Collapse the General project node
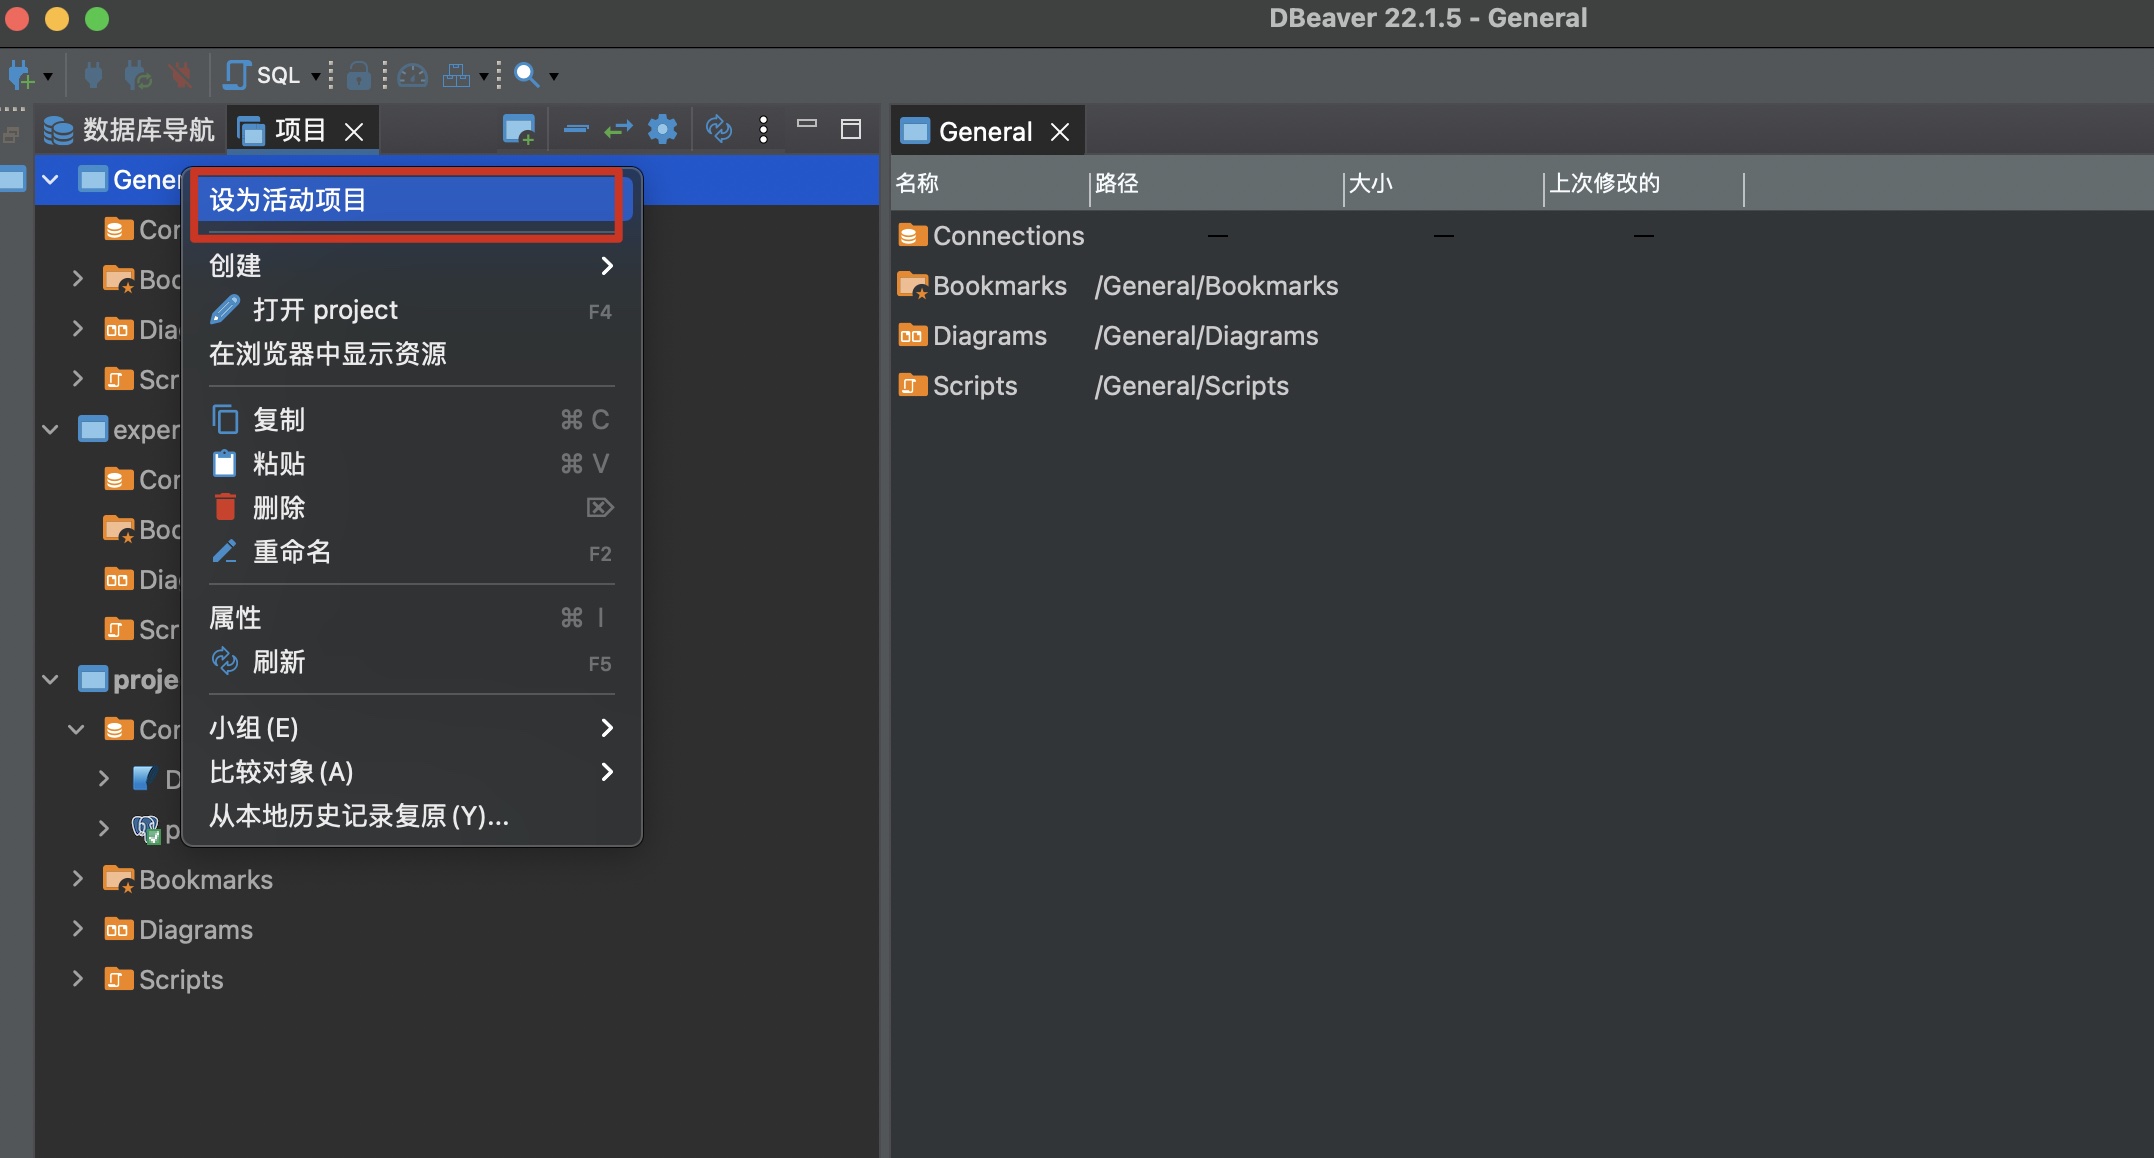The height and width of the screenshot is (1158, 2154). pos(51,180)
